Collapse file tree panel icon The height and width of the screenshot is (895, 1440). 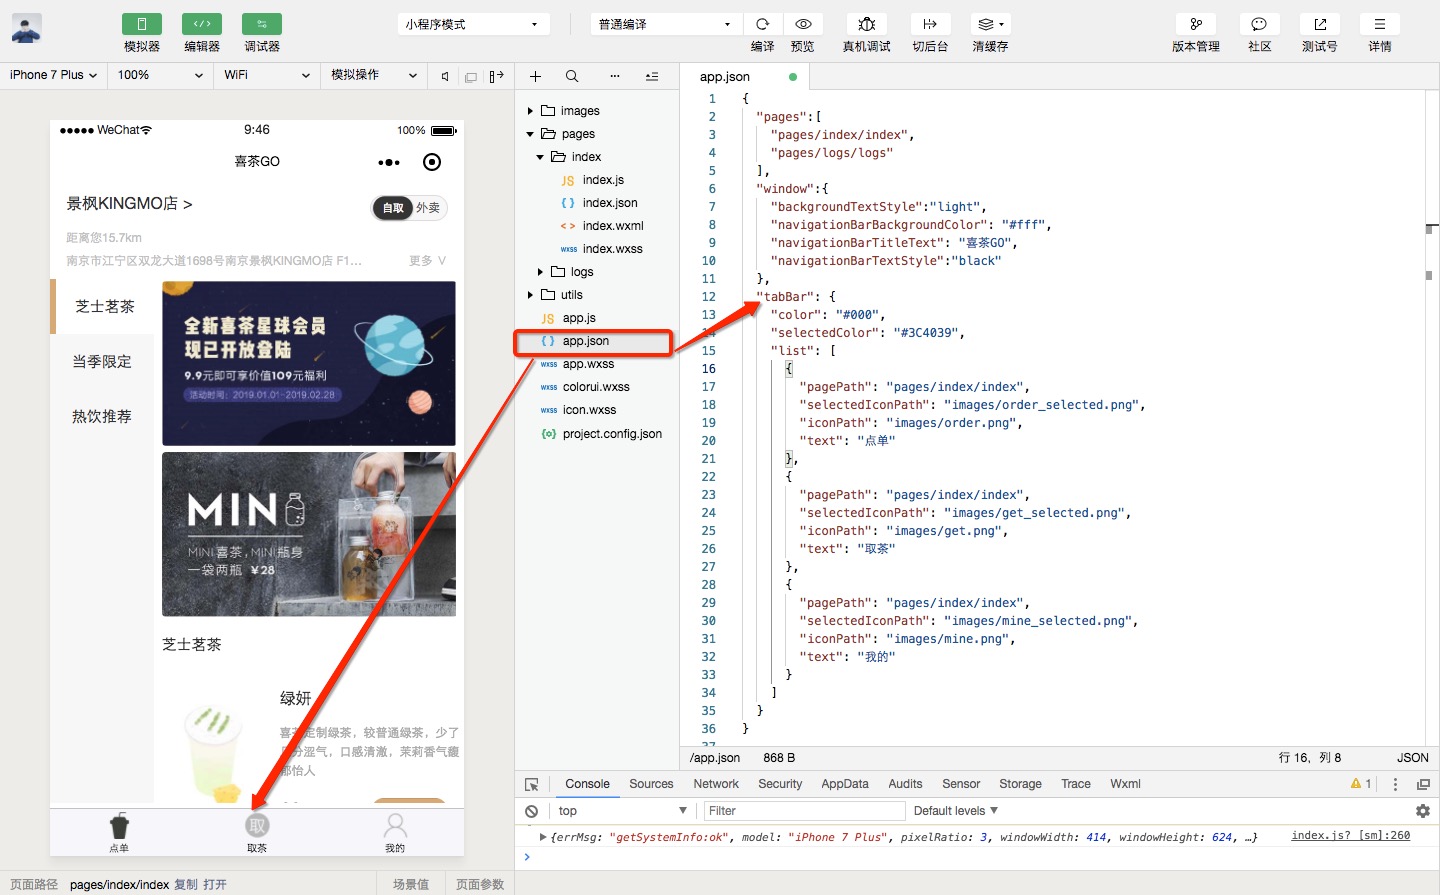652,76
